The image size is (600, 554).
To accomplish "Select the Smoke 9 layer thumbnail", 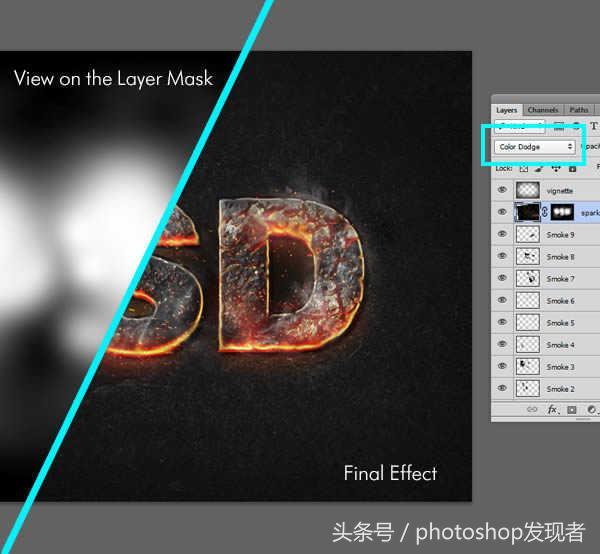I will coord(528,235).
